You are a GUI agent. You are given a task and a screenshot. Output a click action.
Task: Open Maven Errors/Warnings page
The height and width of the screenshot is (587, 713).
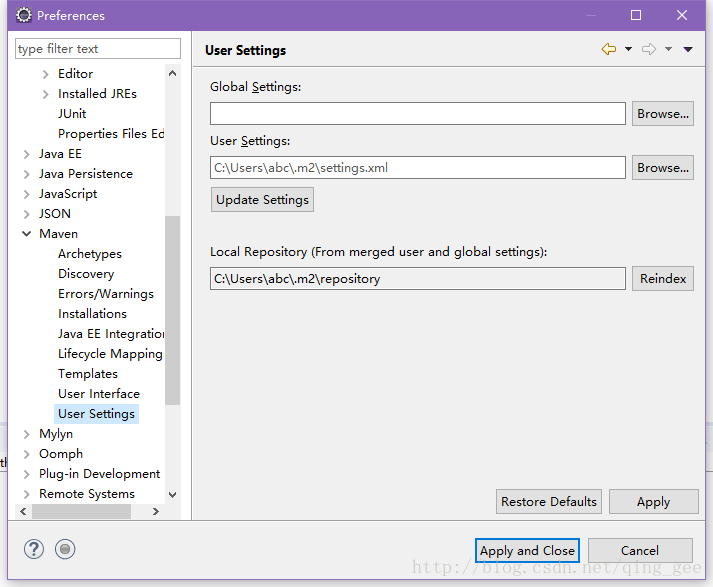click(105, 294)
